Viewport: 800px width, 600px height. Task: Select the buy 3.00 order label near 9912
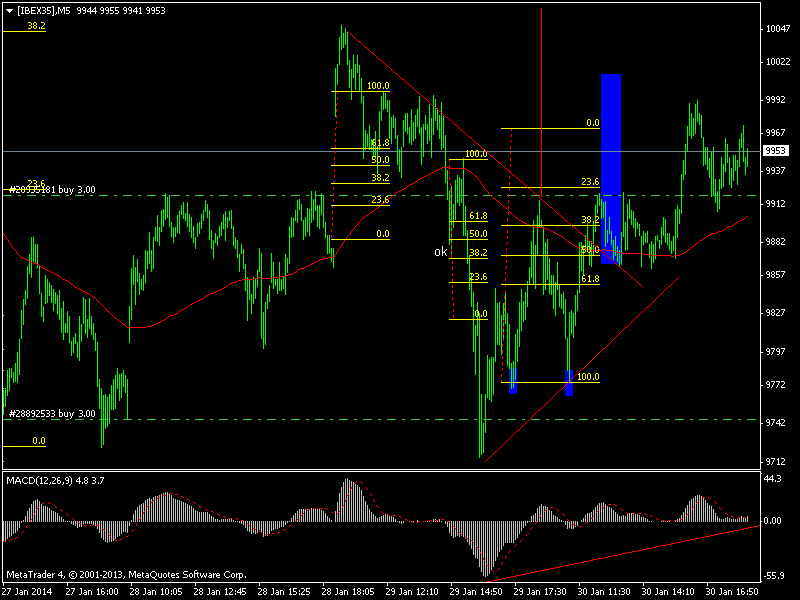coord(52,189)
